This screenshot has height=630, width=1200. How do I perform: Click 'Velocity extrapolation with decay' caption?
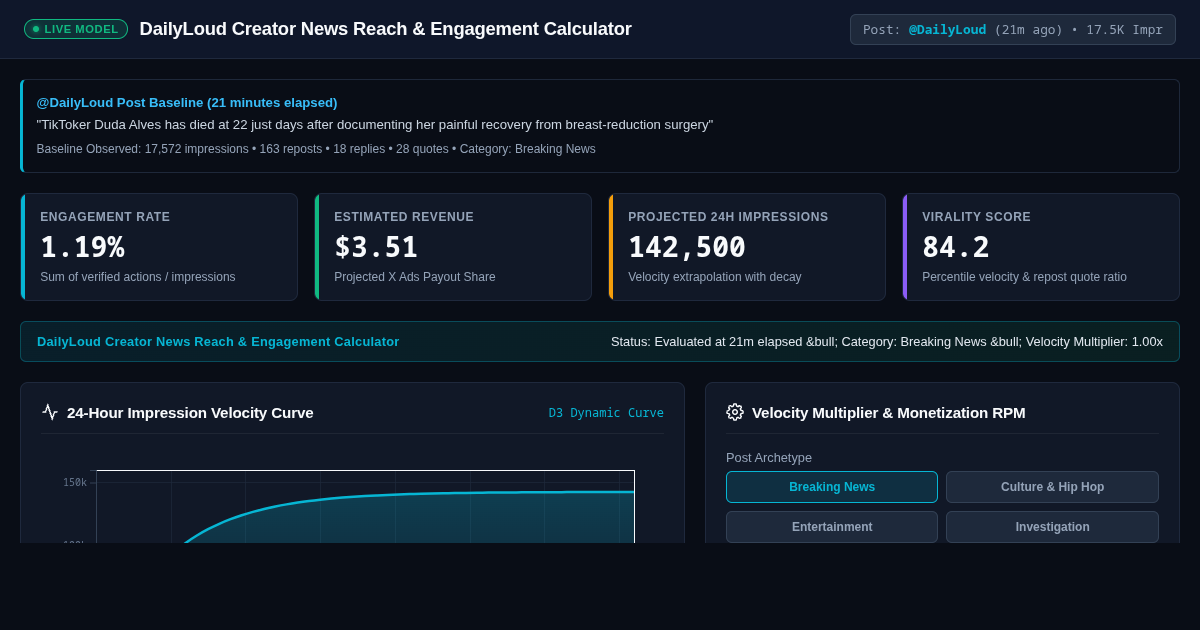tap(715, 277)
